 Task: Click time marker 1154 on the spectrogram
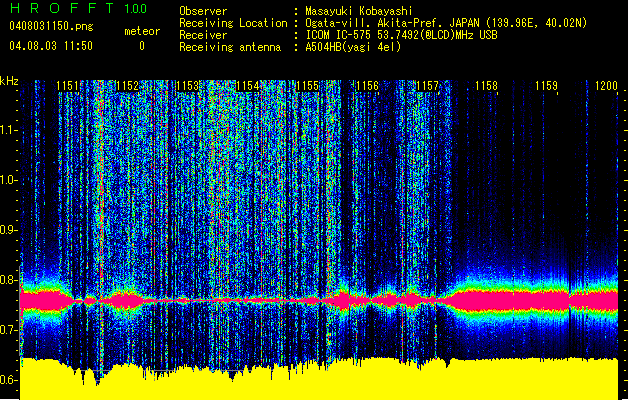click(x=248, y=86)
